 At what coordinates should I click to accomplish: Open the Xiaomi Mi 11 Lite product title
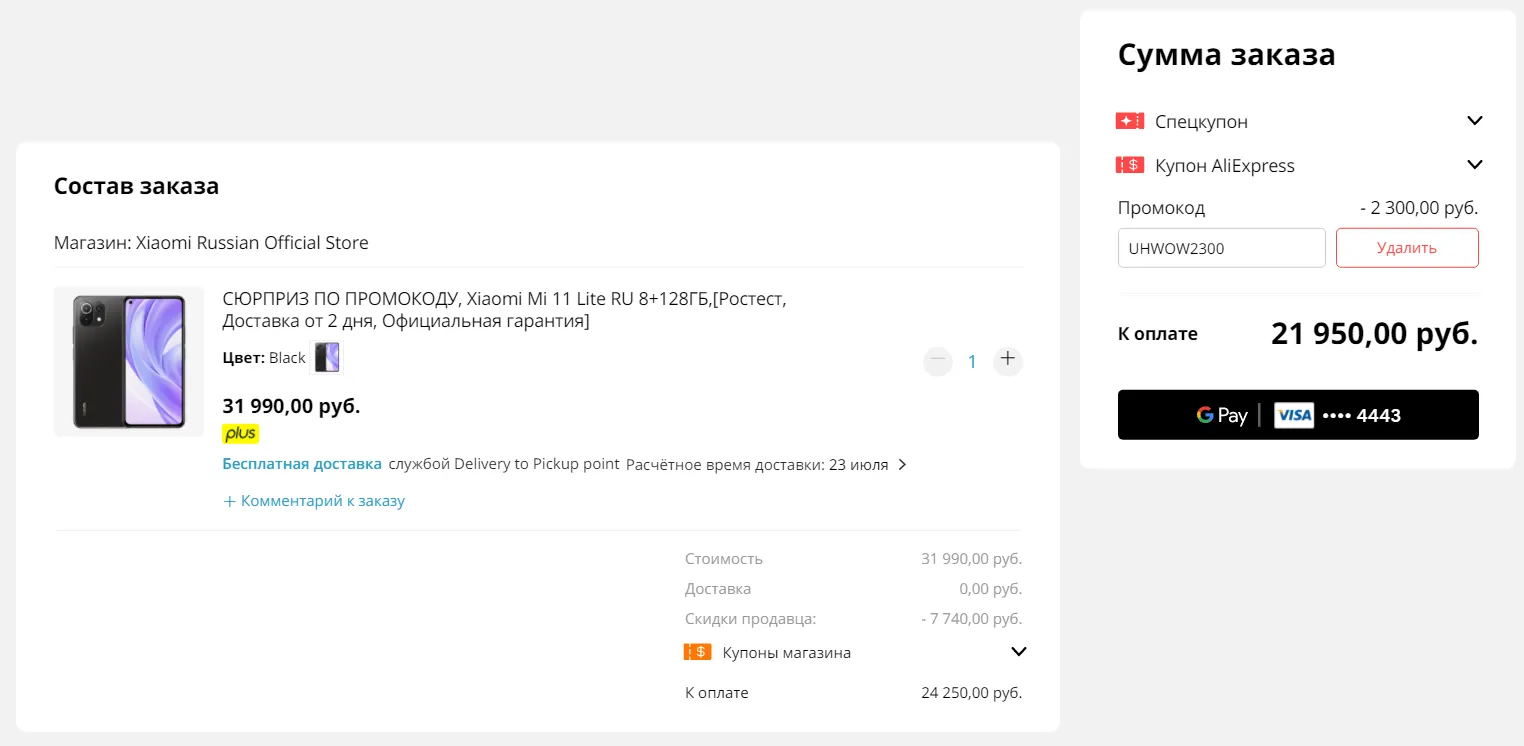(x=505, y=310)
